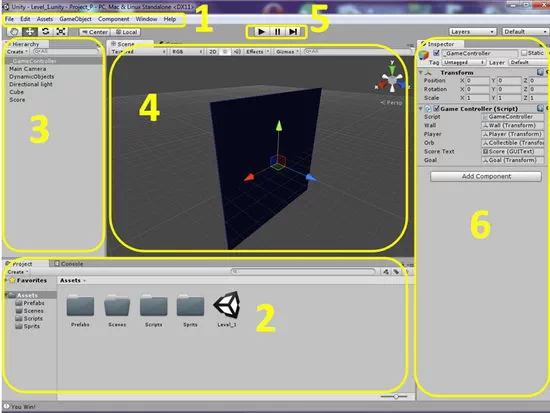The image size is (550, 413).
Task: Click the Wall (Transform) object field
Action: (x=512, y=125)
